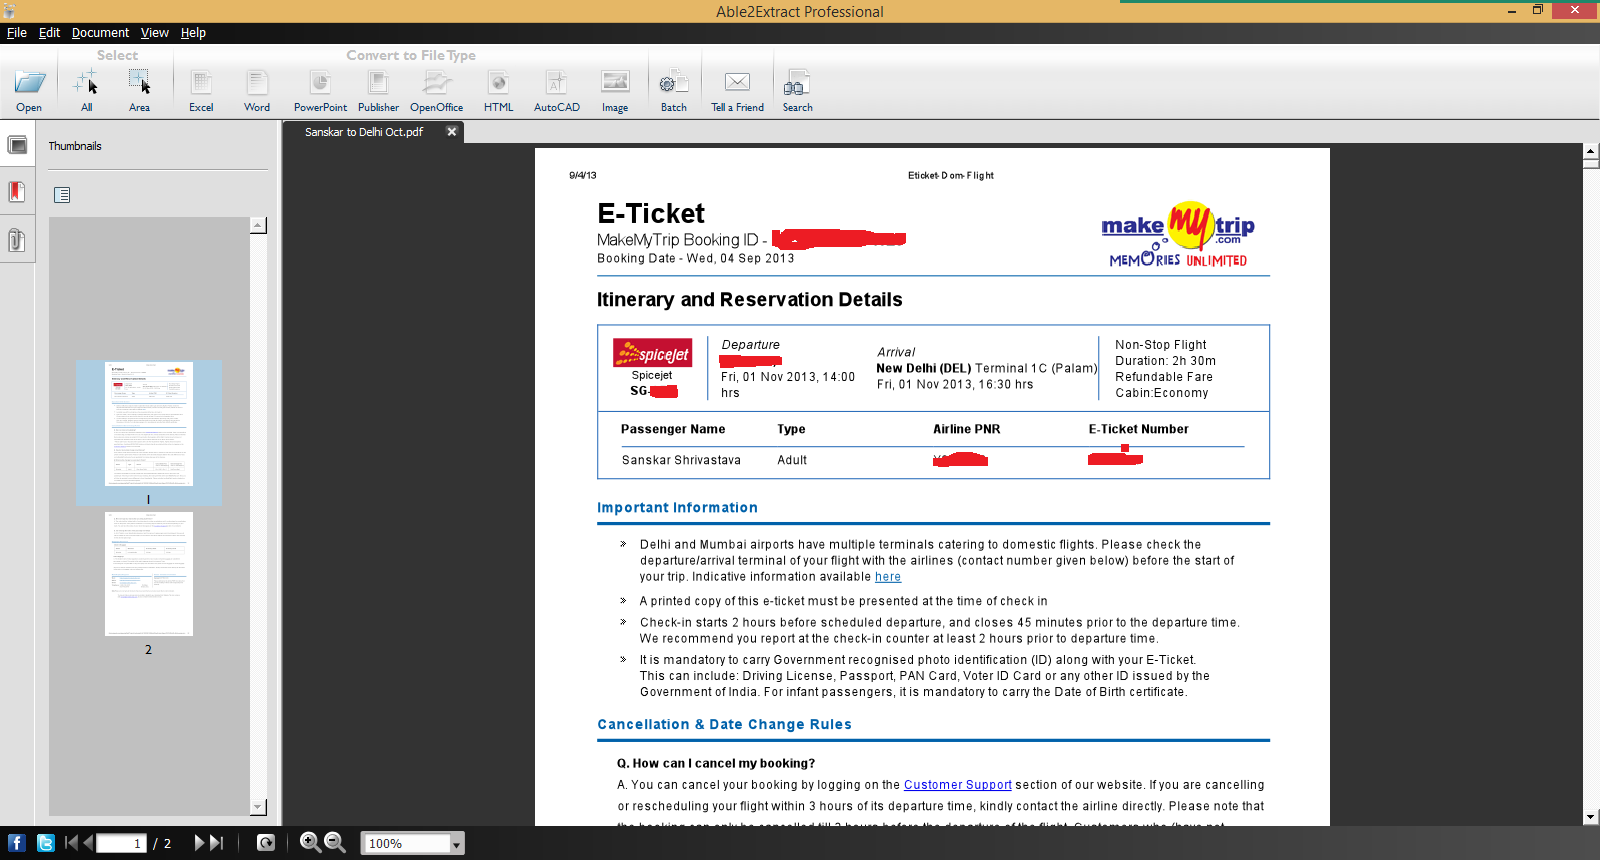The height and width of the screenshot is (860, 1600).
Task: Open the Search binoculars tool
Action: (x=797, y=83)
